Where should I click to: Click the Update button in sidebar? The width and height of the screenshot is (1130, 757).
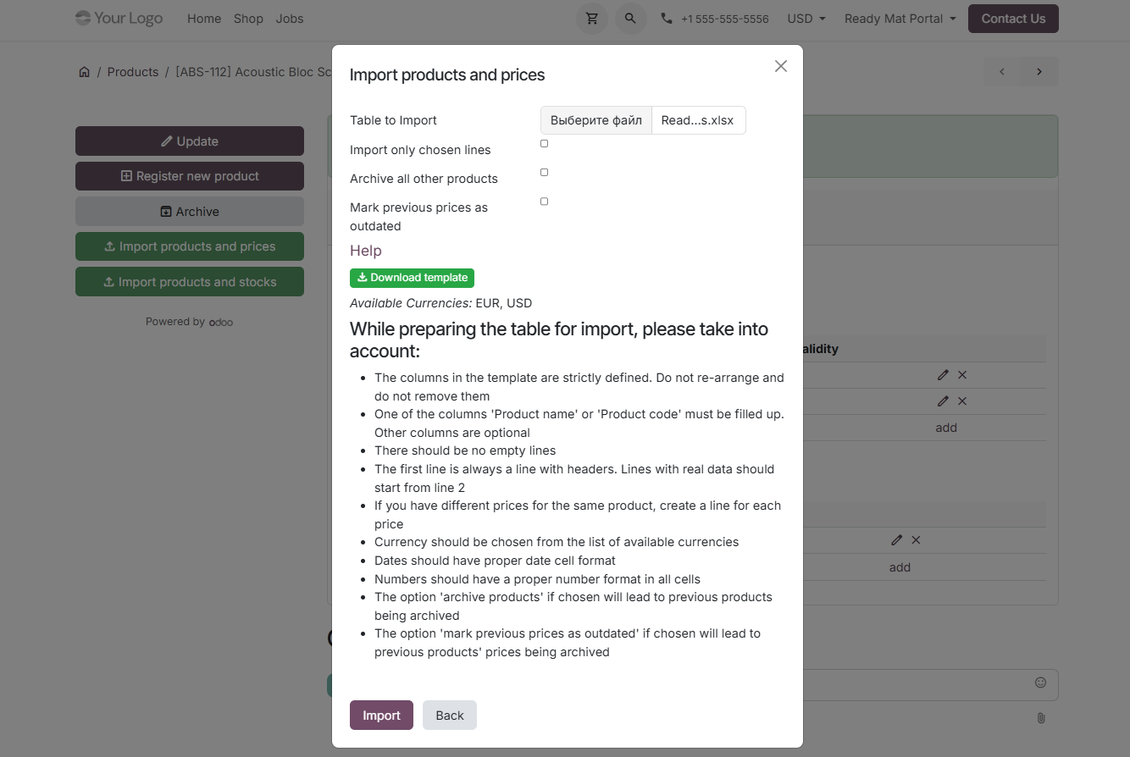[190, 141]
